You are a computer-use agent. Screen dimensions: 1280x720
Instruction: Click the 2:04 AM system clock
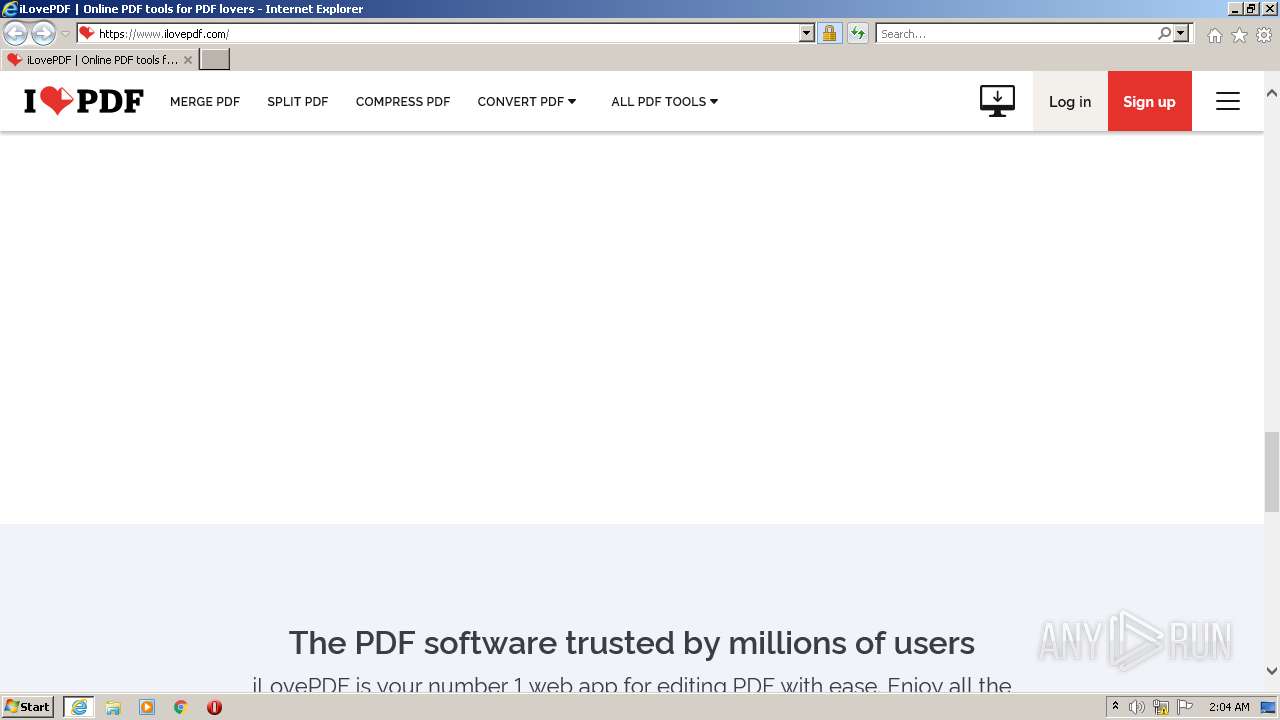click(x=1229, y=707)
